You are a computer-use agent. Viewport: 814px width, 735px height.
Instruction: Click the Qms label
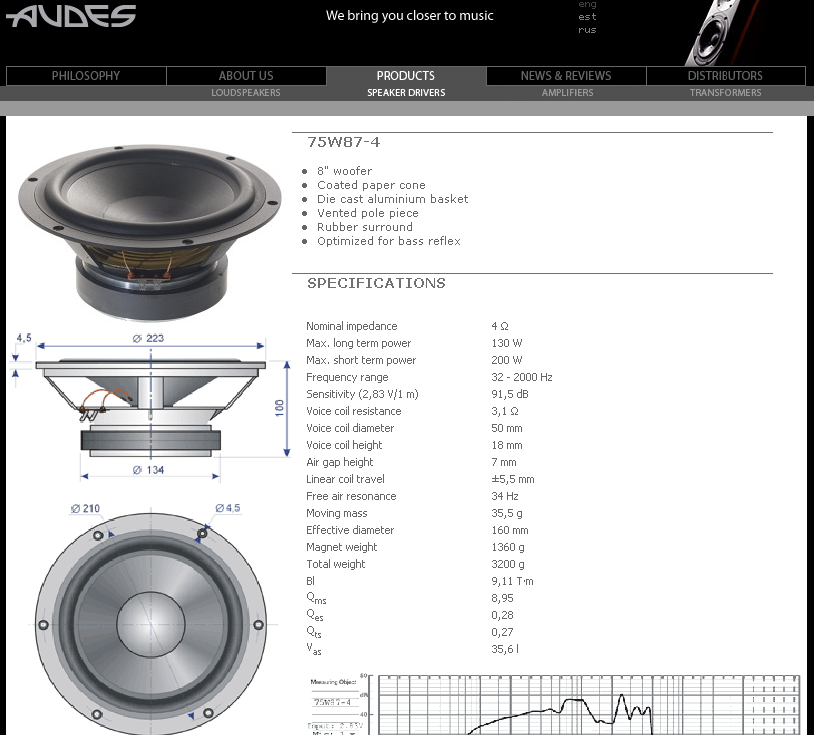[316, 598]
